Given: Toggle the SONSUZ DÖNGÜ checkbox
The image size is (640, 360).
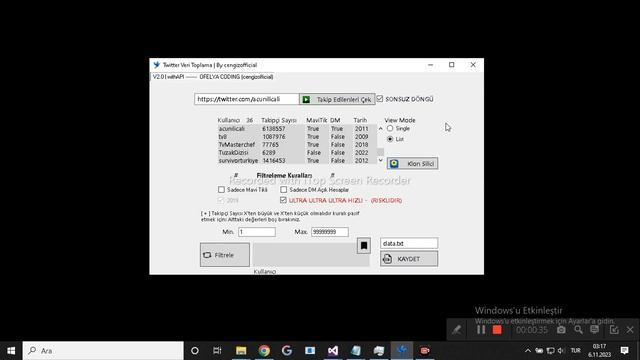Looking at the screenshot, I should click(380, 99).
